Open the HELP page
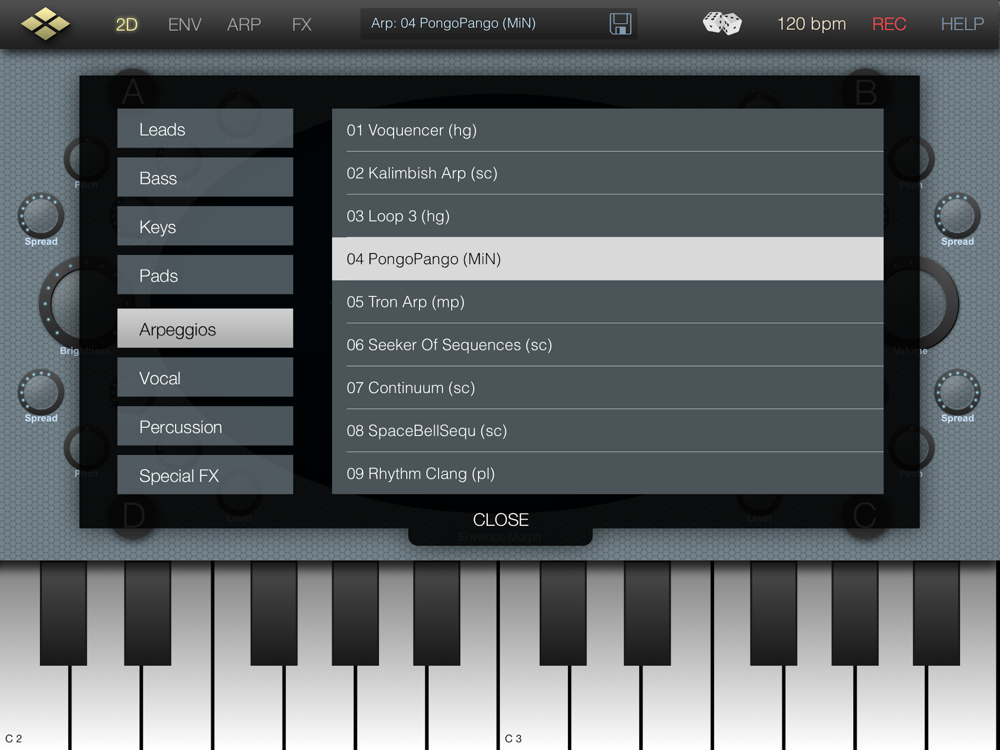 pos(962,24)
